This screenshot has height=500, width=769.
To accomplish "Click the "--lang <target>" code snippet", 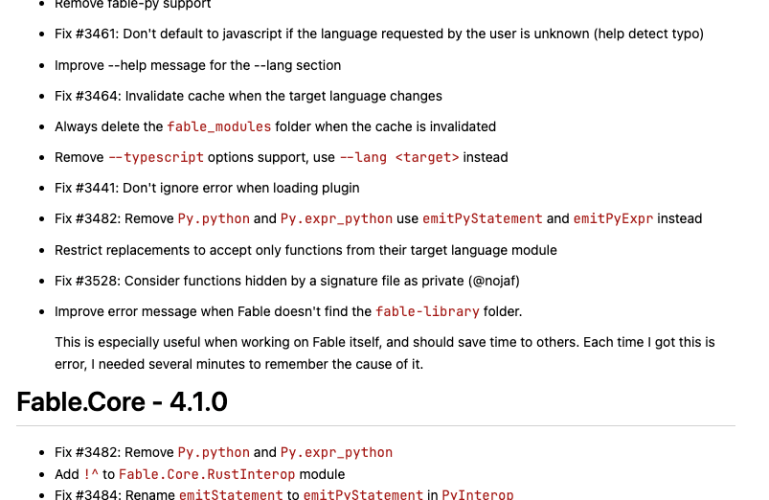I will coord(399,157).
